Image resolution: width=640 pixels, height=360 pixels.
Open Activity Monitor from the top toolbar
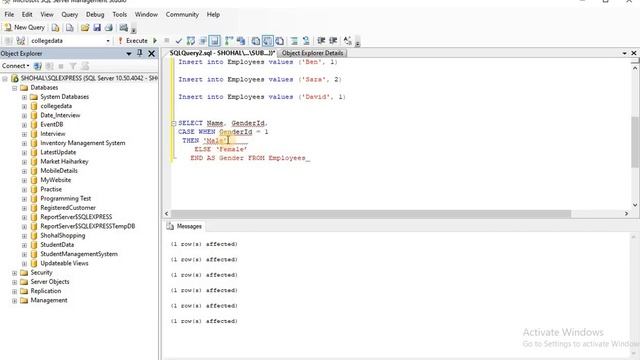click(x=124, y=28)
